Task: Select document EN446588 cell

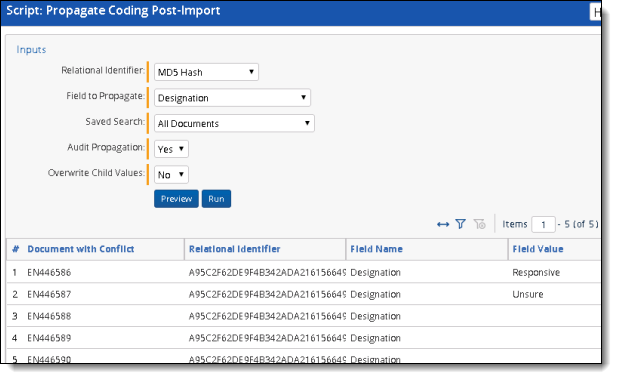Action: 49,316
